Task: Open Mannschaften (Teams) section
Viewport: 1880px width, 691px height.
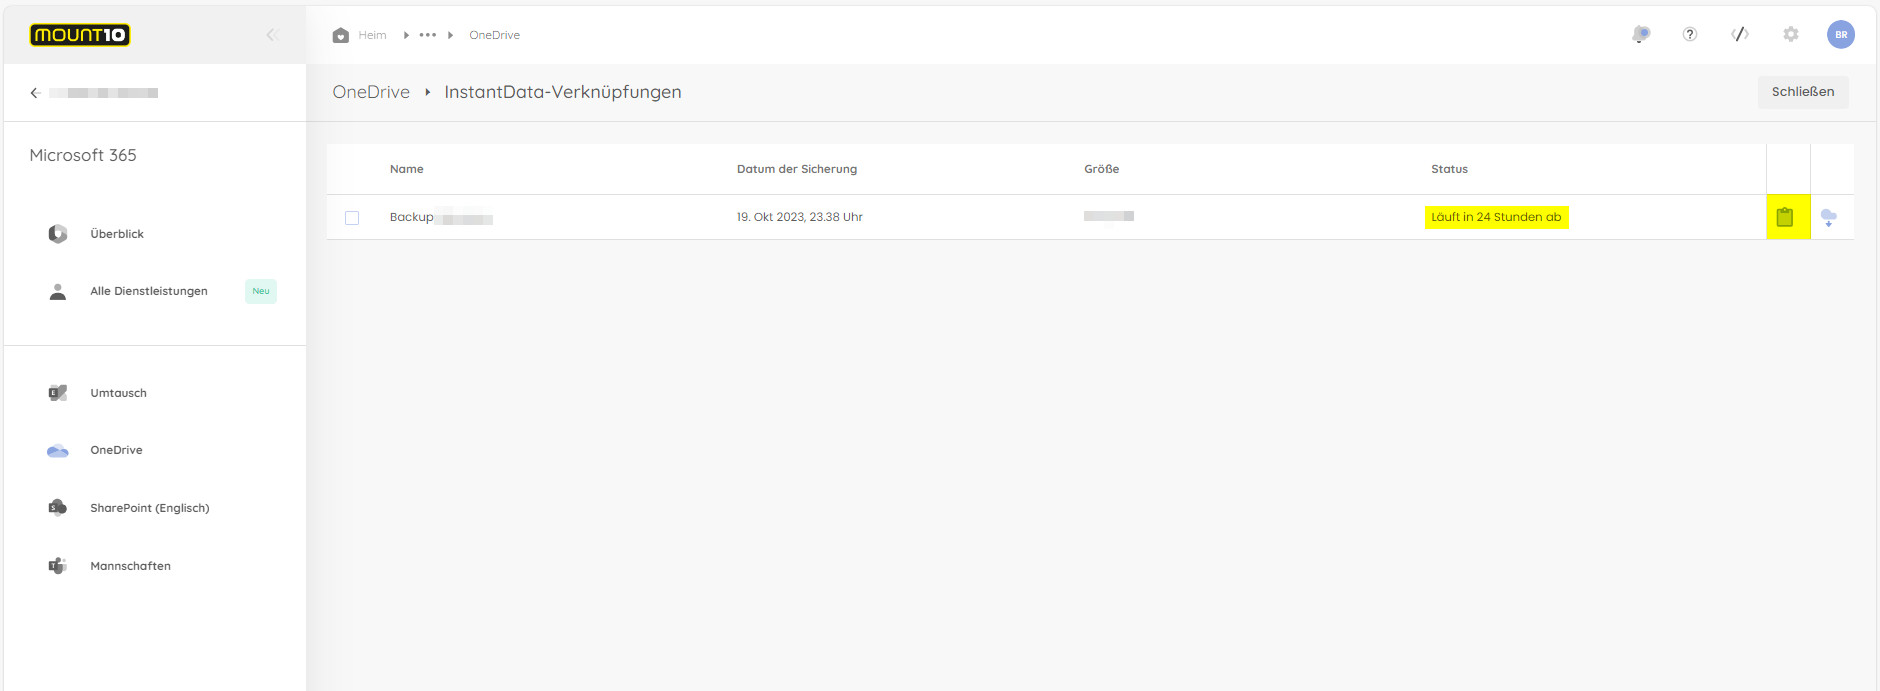Action: click(130, 566)
